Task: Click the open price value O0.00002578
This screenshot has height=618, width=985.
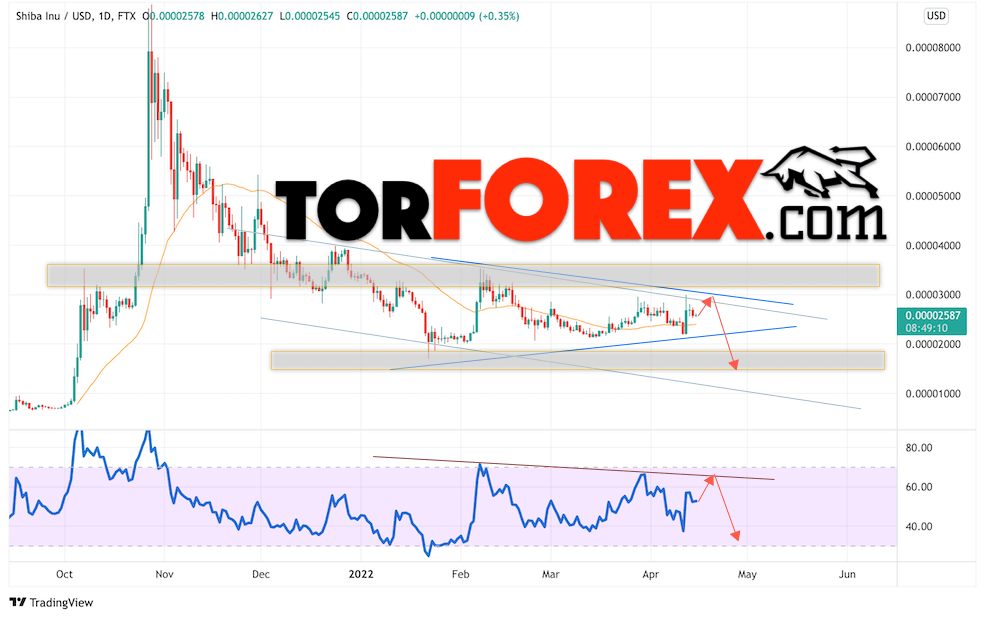Action: pyautogui.click(x=173, y=16)
